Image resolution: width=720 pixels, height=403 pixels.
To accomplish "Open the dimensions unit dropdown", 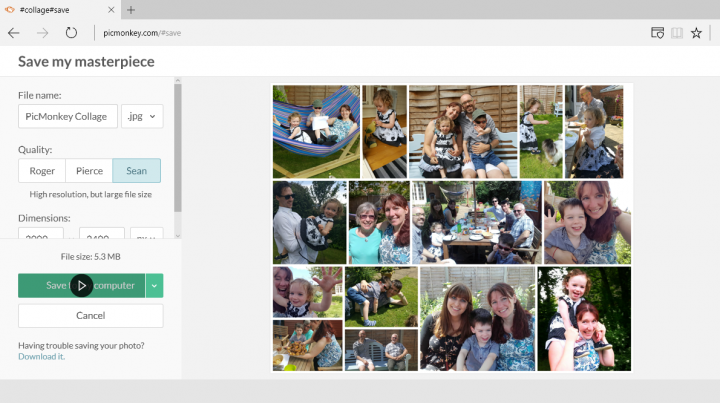I will point(146,233).
